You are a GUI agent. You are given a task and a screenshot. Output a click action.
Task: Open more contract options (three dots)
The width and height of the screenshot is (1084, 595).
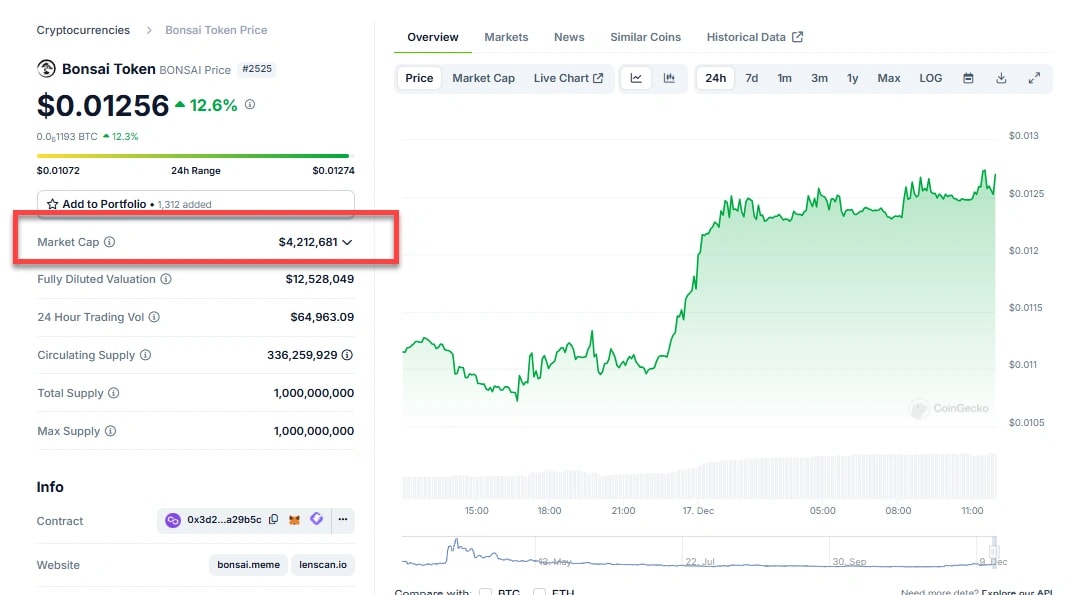[342, 520]
